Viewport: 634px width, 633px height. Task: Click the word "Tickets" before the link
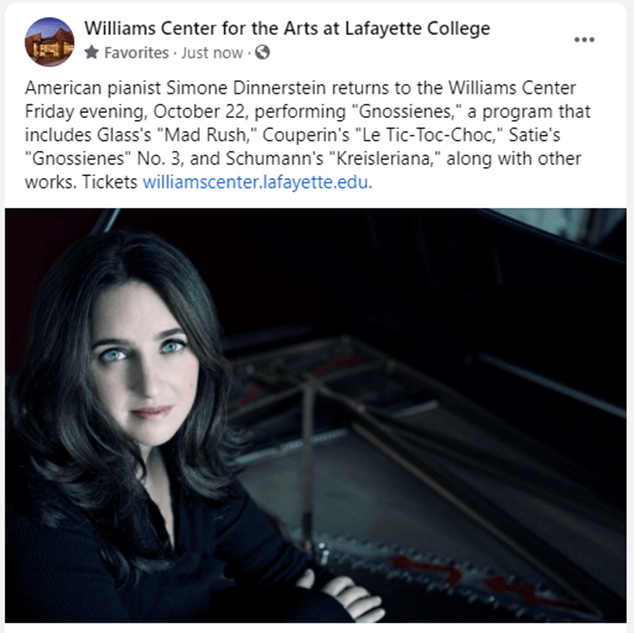pos(110,182)
